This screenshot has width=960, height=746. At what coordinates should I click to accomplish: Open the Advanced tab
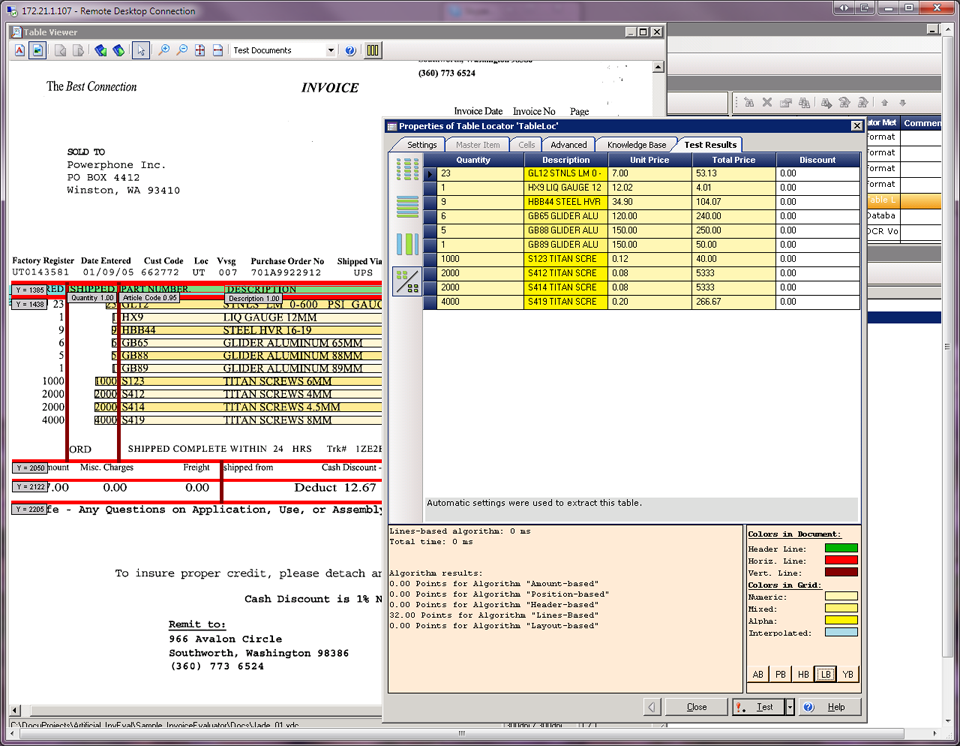(x=568, y=143)
